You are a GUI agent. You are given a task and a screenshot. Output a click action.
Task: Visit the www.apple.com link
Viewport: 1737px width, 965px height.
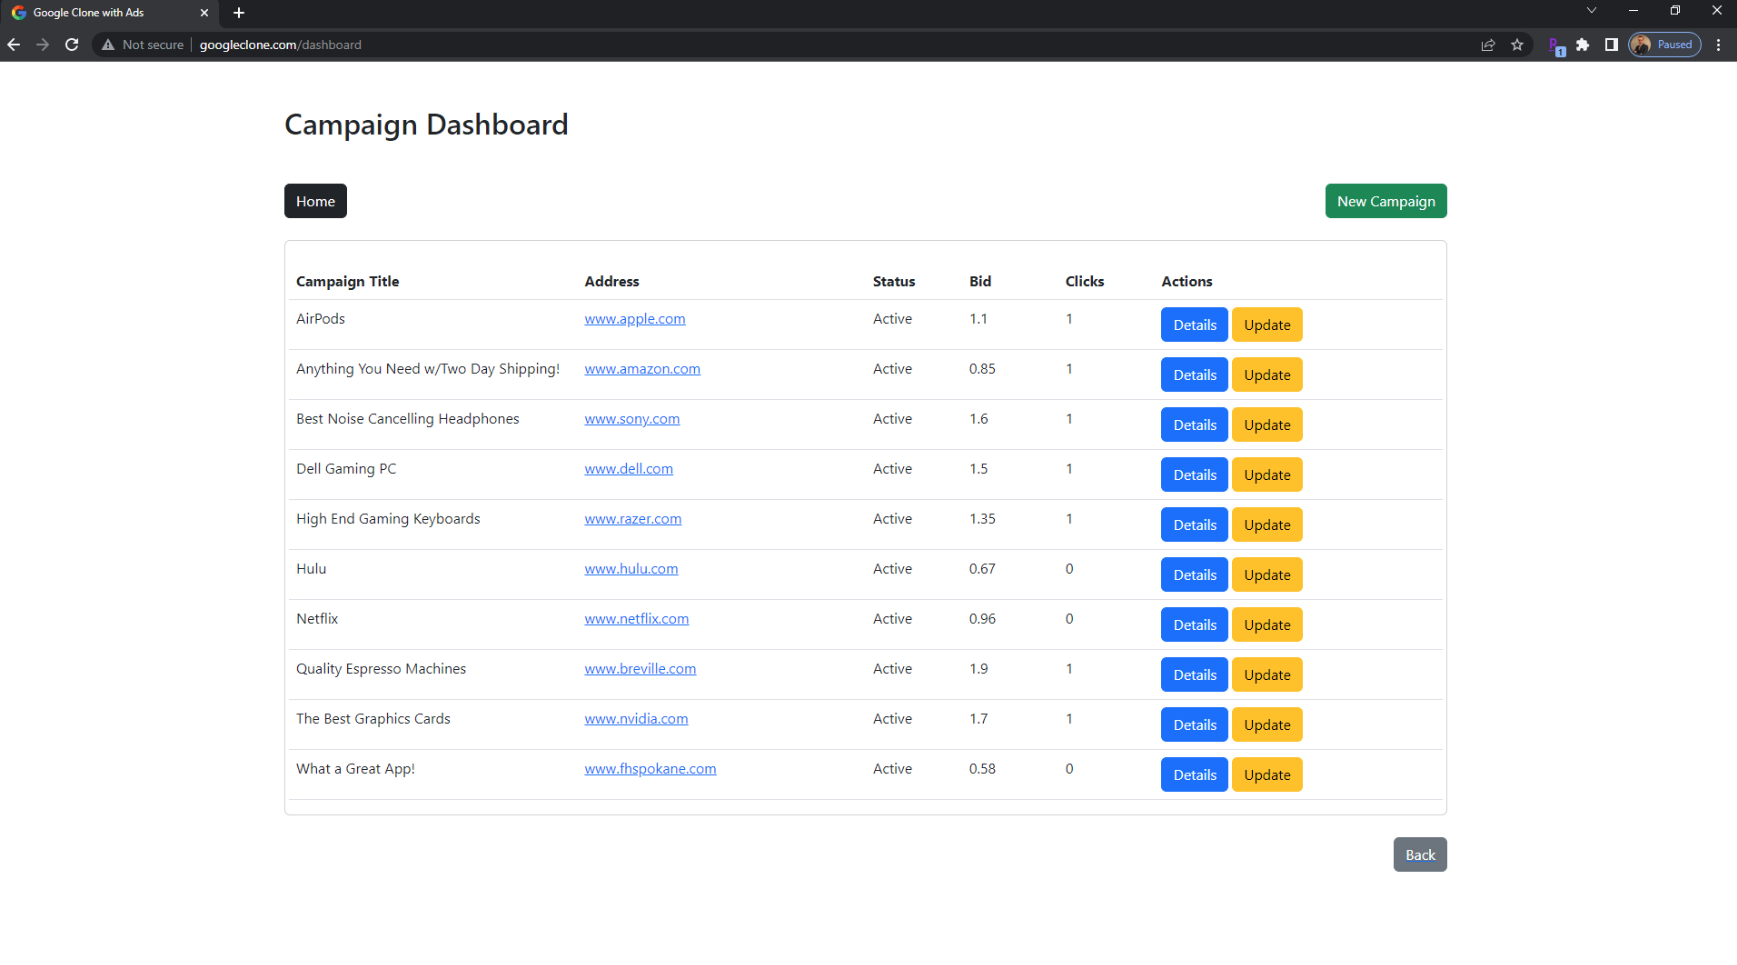tap(635, 319)
